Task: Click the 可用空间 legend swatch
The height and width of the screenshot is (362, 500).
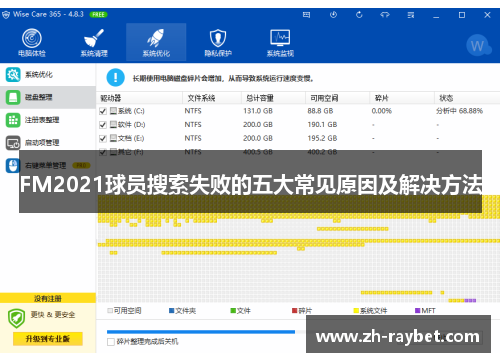Action: [x=110, y=311]
